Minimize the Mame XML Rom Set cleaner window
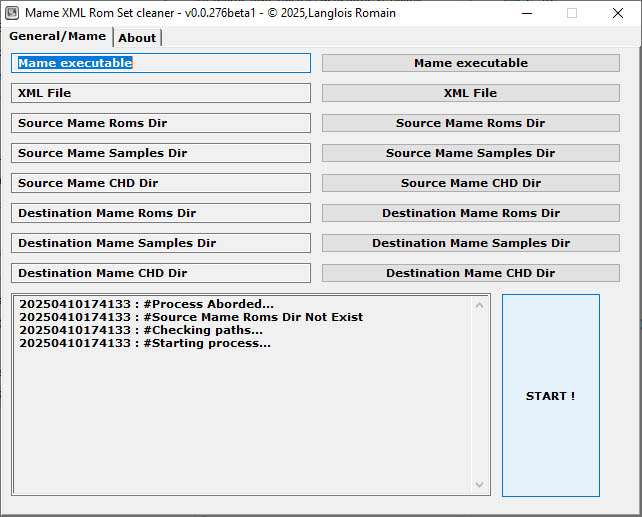Screen dimensions: 642x517 [527, 13]
